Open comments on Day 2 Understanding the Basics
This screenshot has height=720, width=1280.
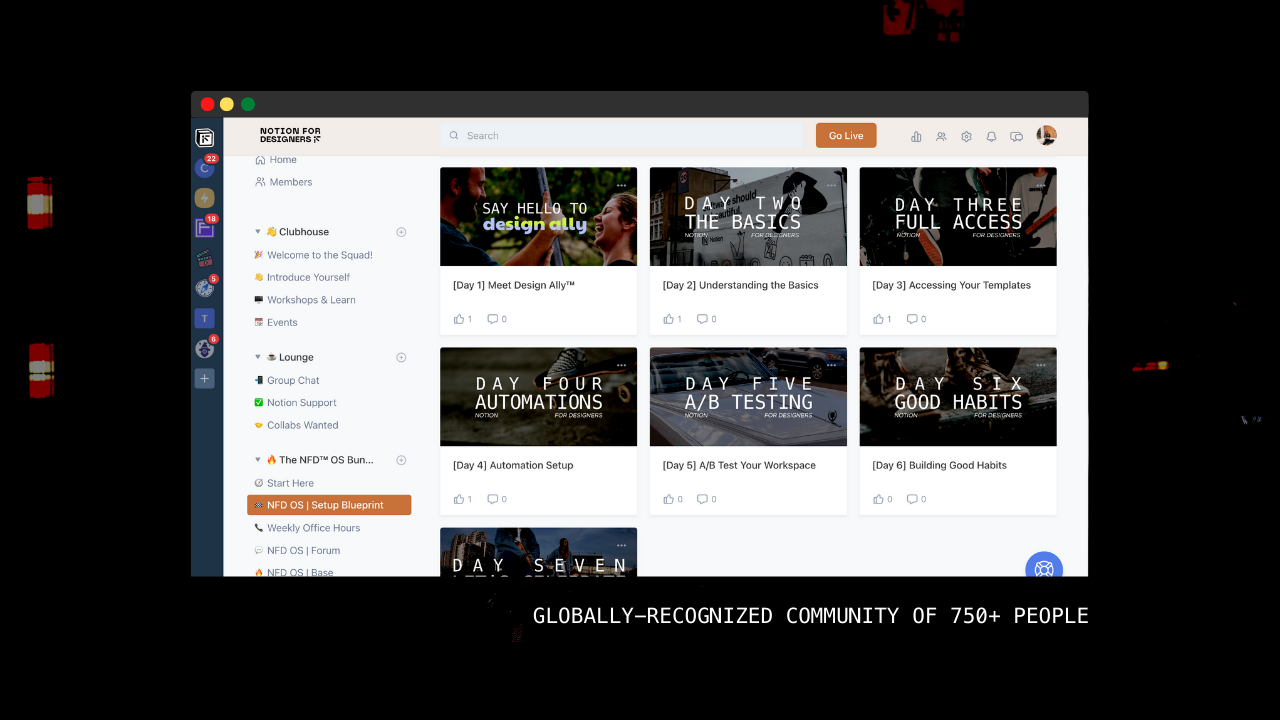(x=703, y=319)
